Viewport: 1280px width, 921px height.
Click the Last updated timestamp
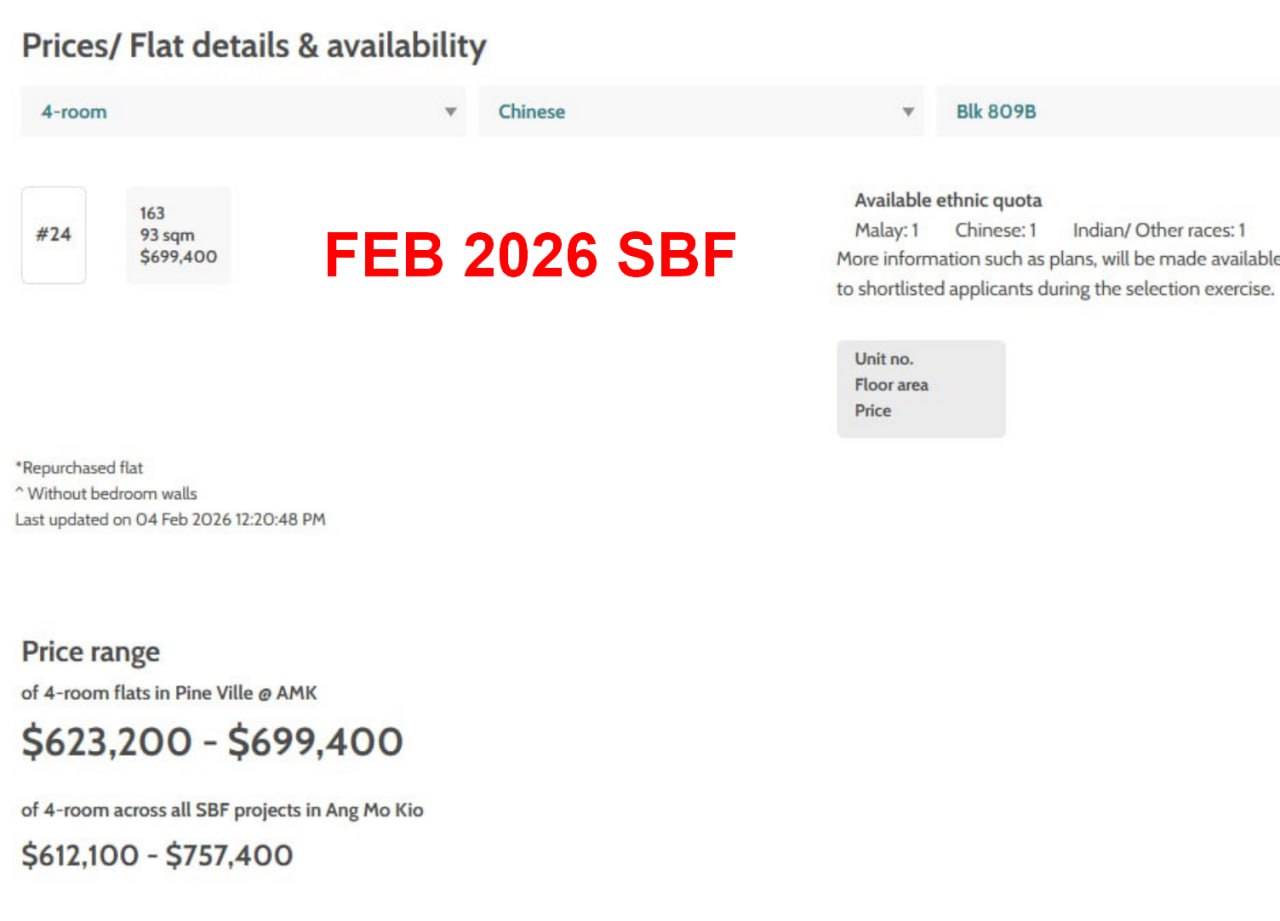coord(170,519)
